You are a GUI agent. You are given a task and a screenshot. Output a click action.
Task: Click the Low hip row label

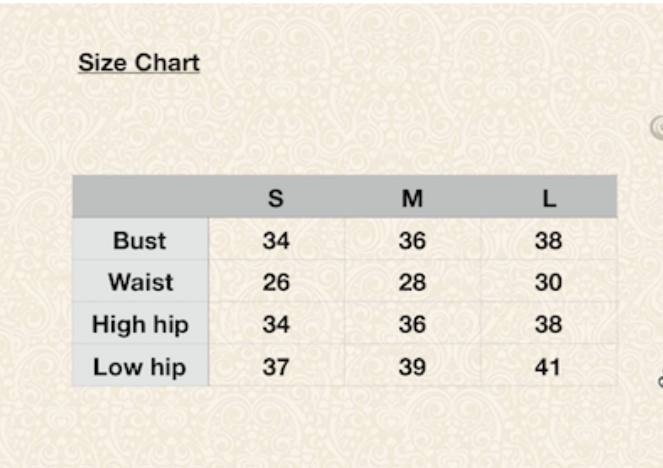140,367
